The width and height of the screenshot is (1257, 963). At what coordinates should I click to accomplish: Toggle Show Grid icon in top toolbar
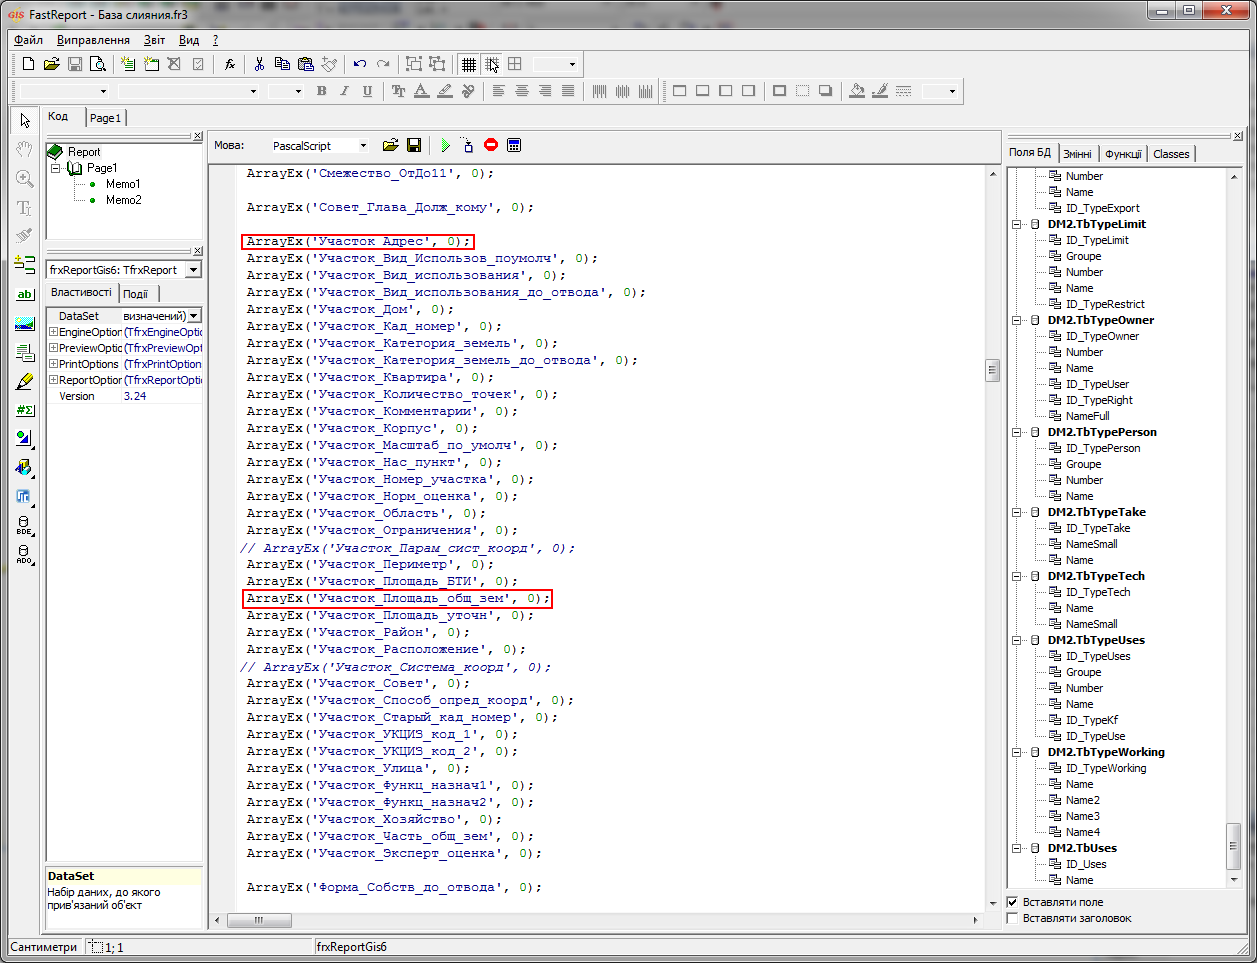click(x=468, y=64)
